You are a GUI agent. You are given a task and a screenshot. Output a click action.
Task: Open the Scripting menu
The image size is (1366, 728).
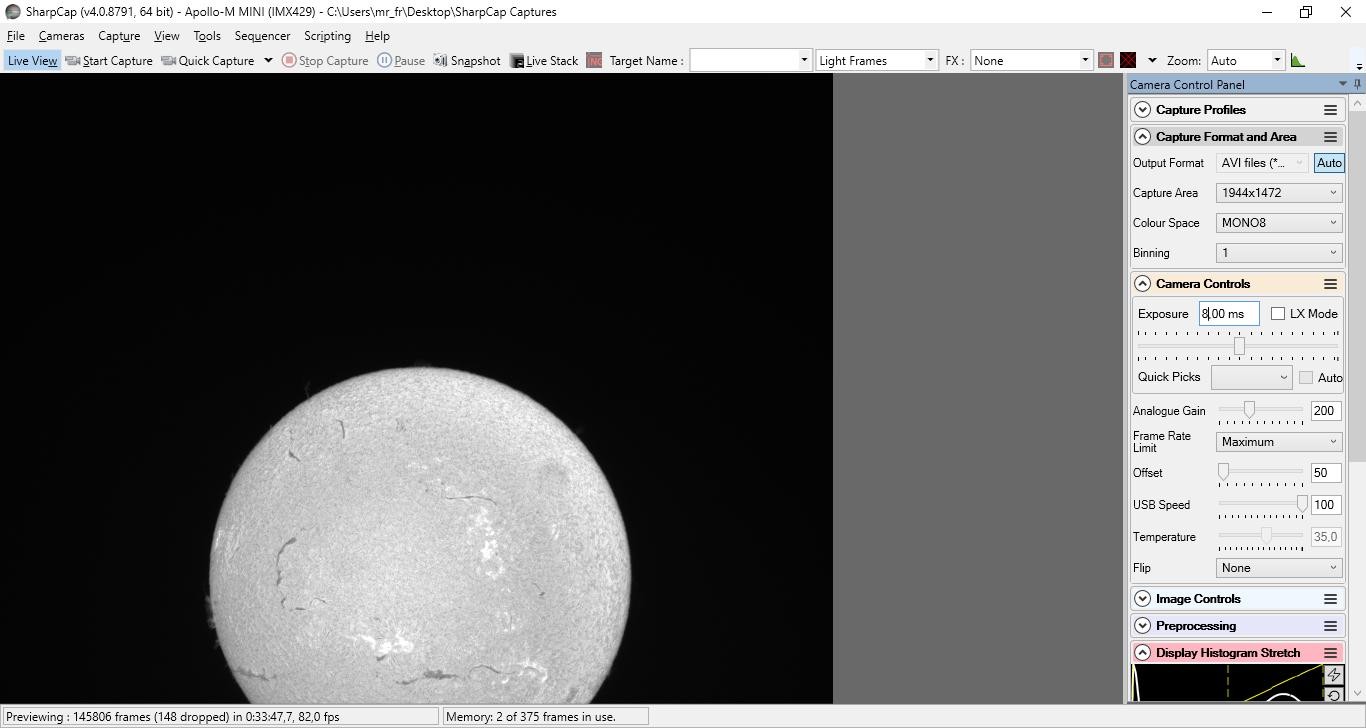[327, 36]
